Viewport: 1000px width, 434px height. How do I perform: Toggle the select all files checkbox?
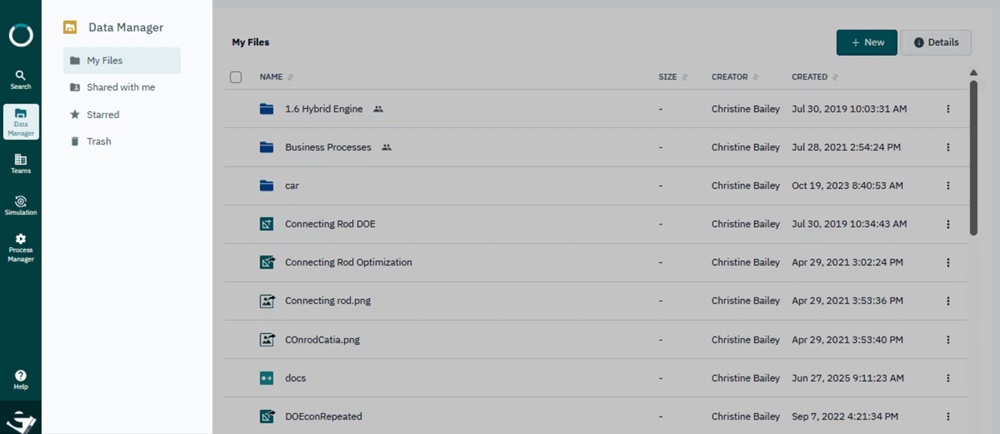(x=236, y=77)
